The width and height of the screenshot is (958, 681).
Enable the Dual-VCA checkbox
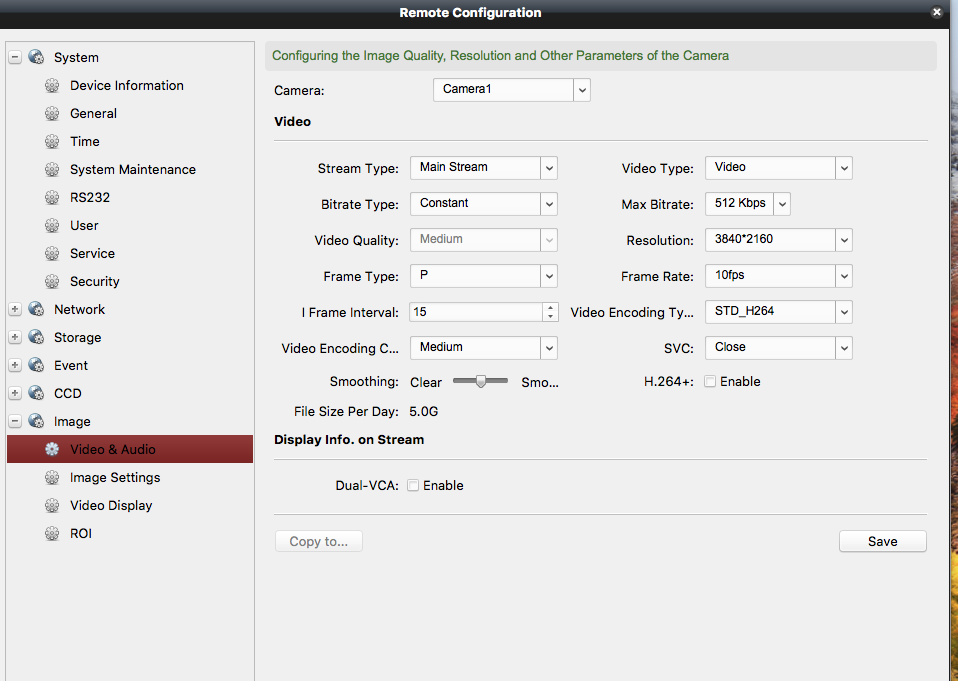point(413,486)
